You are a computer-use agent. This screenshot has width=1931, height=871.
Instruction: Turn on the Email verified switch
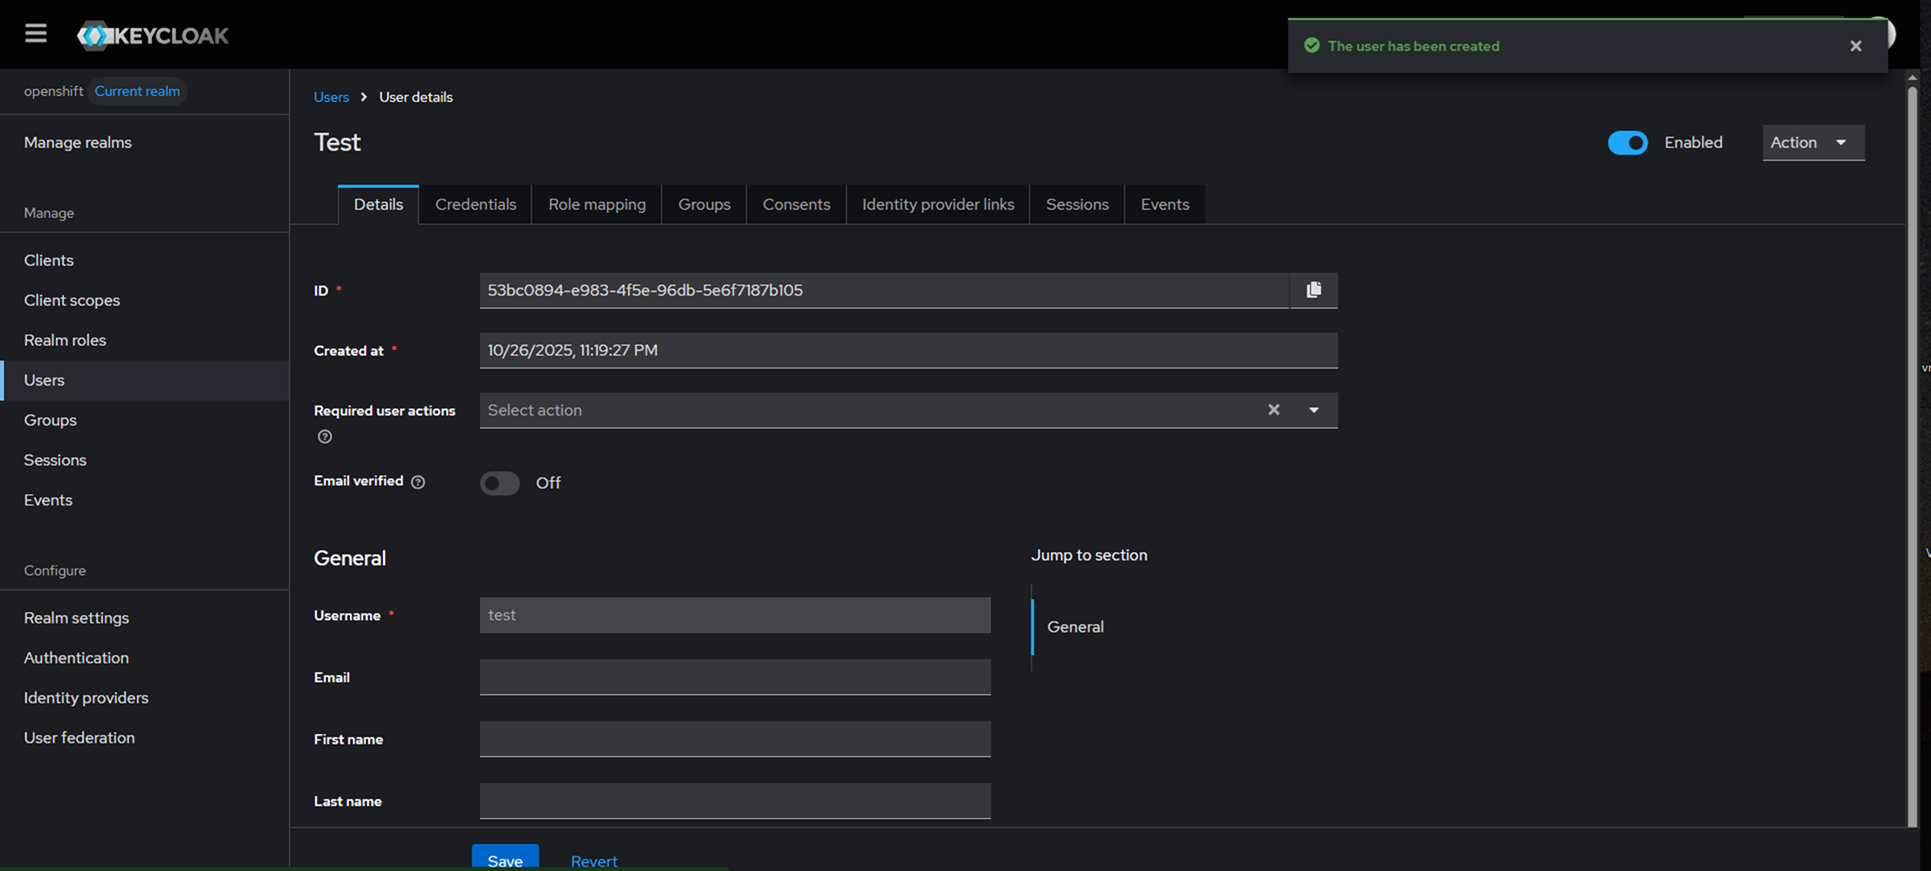500,483
